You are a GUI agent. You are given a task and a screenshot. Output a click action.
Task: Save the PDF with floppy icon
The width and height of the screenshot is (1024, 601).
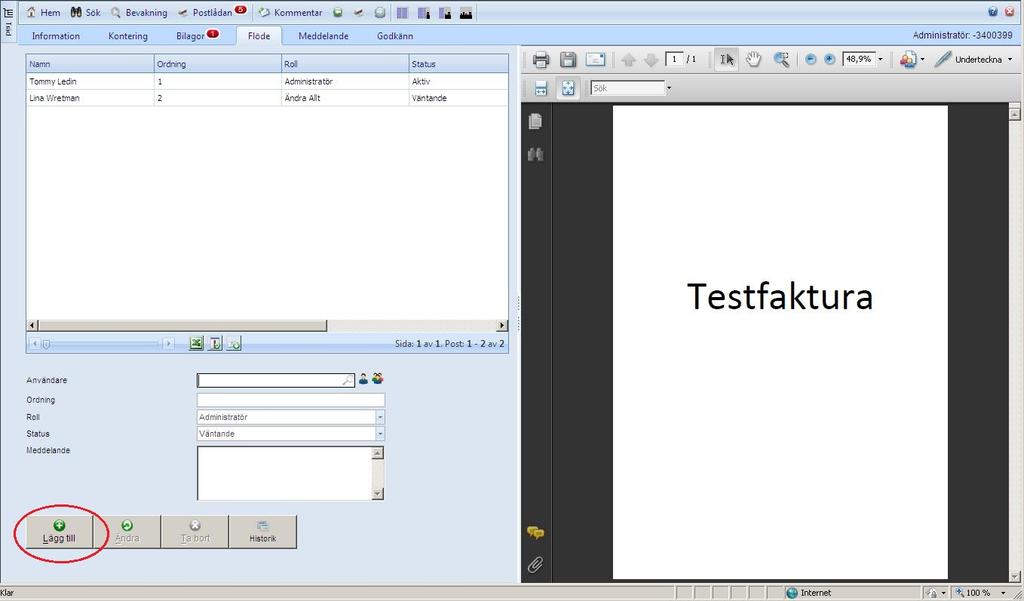point(568,59)
